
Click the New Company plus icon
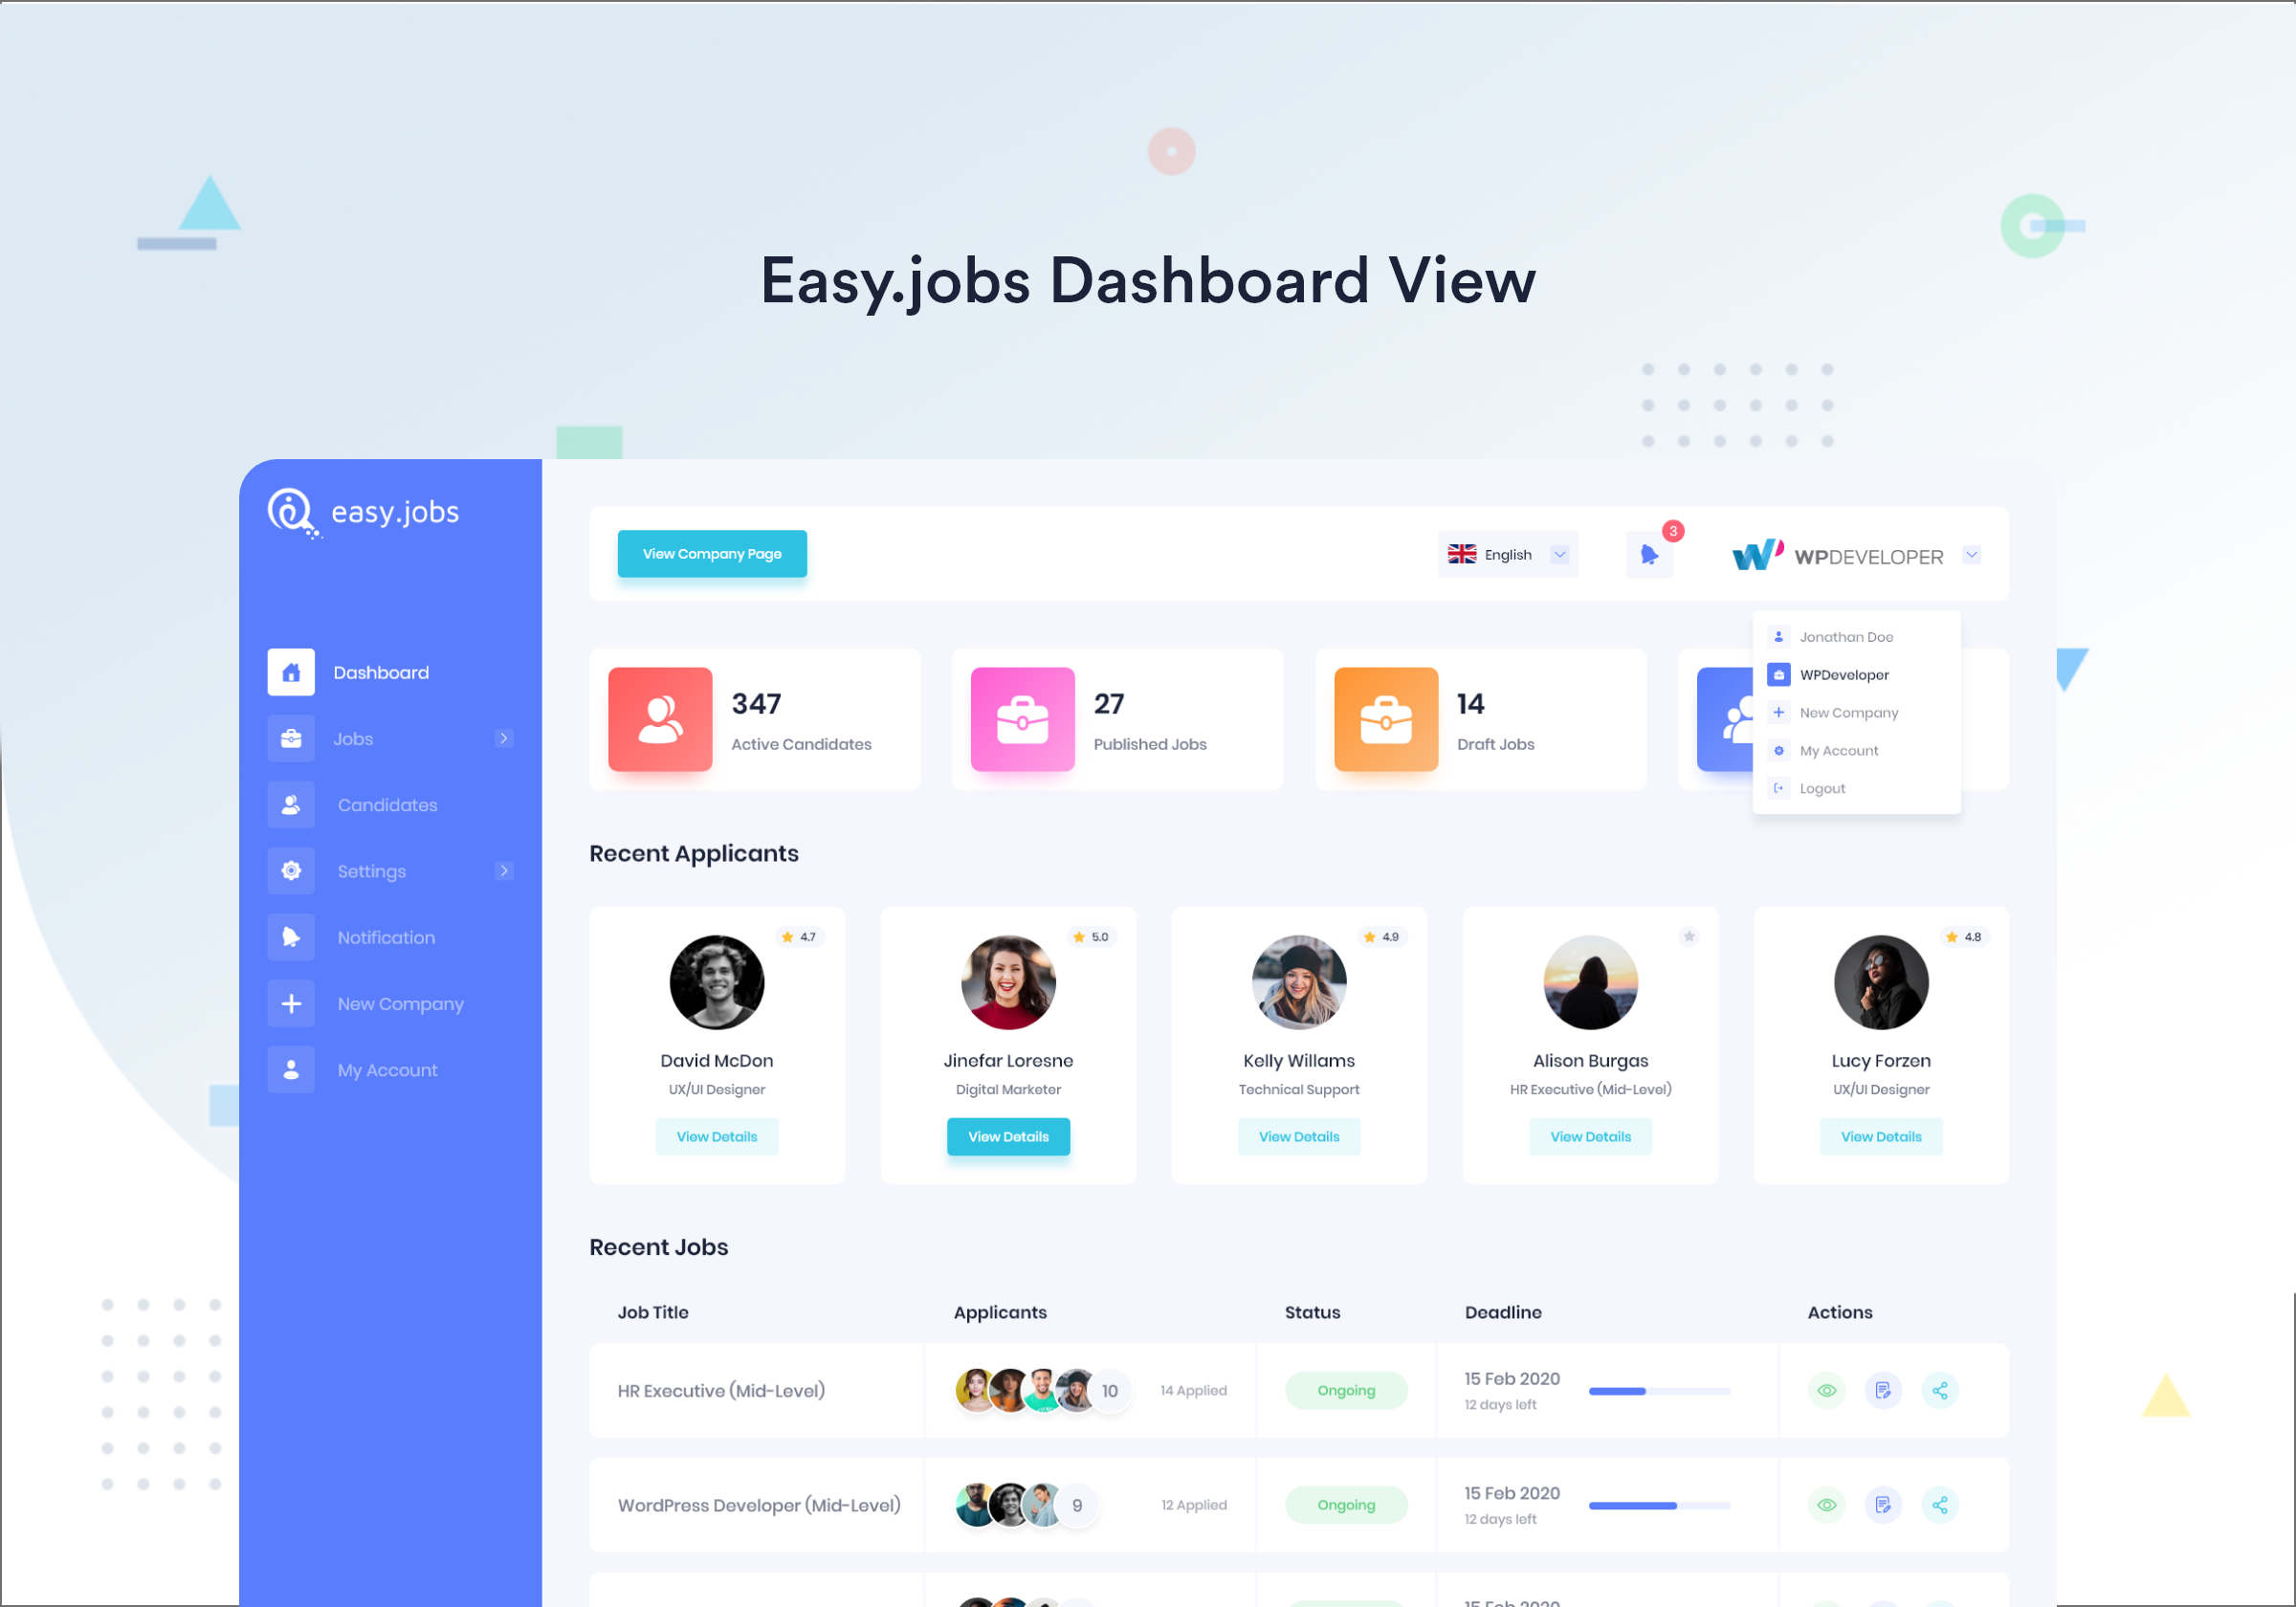point(288,1003)
